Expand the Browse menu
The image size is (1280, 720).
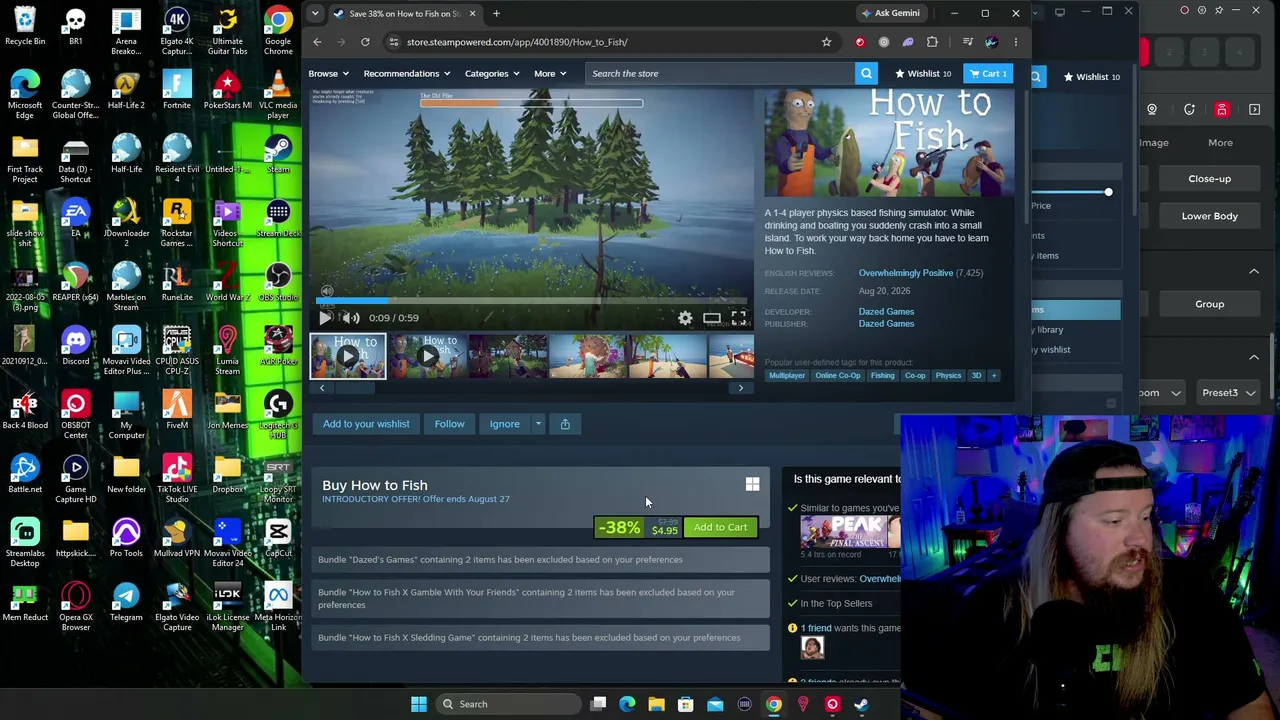coord(328,73)
